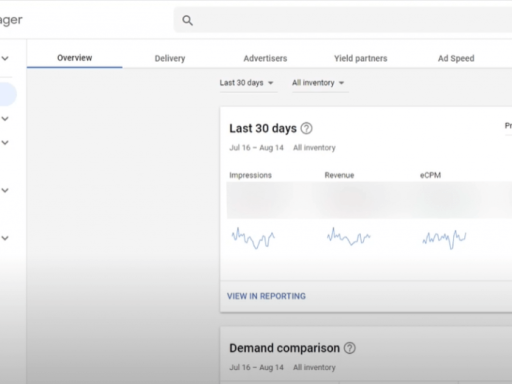Open the Last 30 days date-range dropdown

[x=247, y=83]
